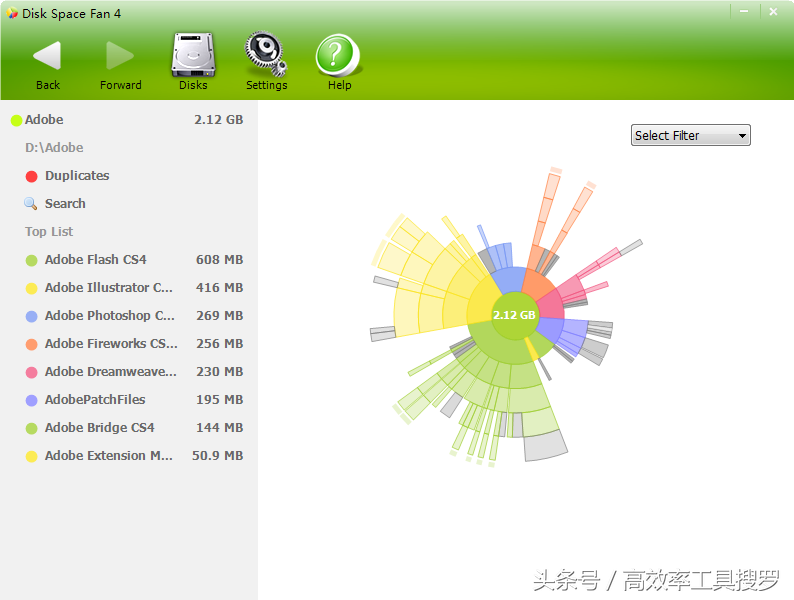Click the red Duplicates dot icon
This screenshot has width=794, height=600.
tap(31, 176)
